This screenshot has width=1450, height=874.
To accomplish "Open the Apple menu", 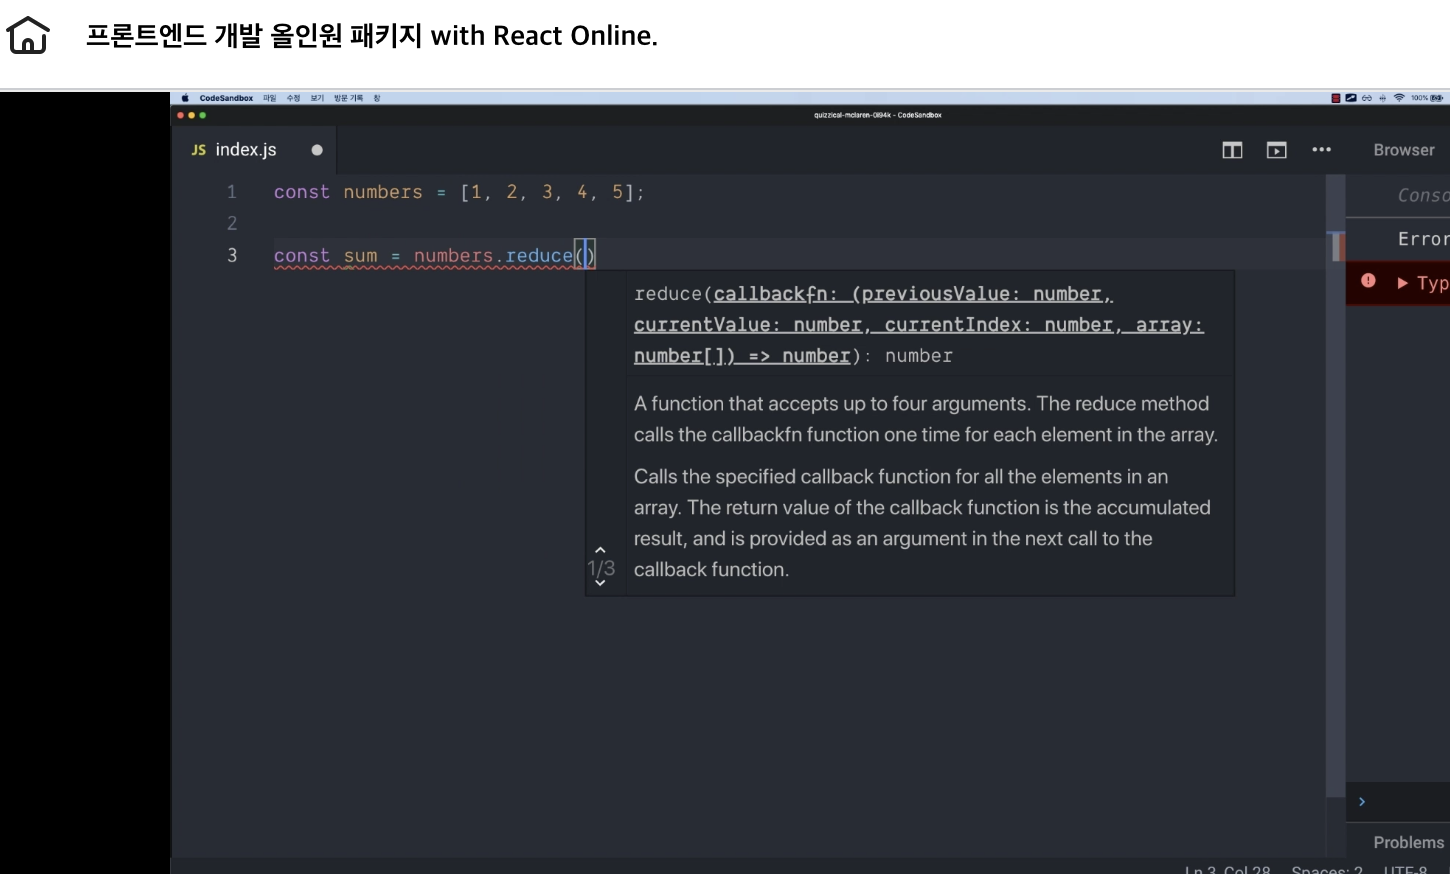I will [x=185, y=98].
